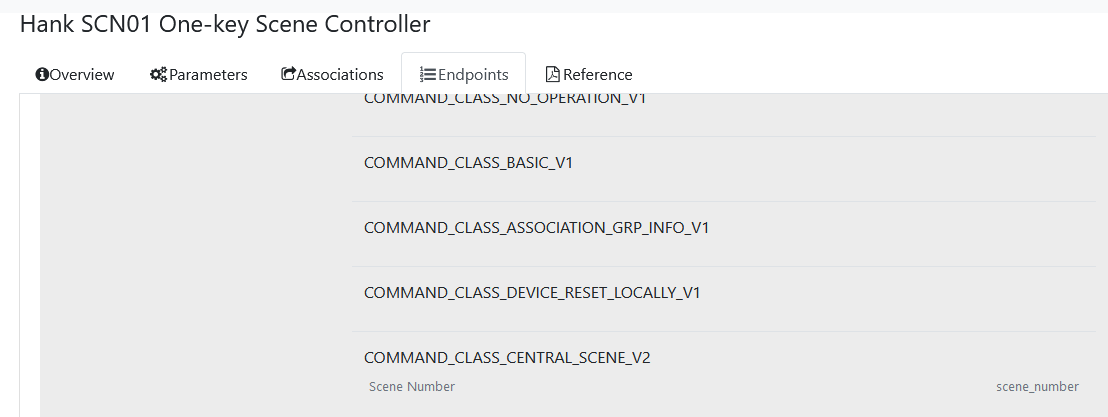Expand COMMAND_CLASS_ASSOCIATION_GRP_INFO_V1 row
Screen dimensions: 1108x417
pyautogui.click(x=536, y=228)
